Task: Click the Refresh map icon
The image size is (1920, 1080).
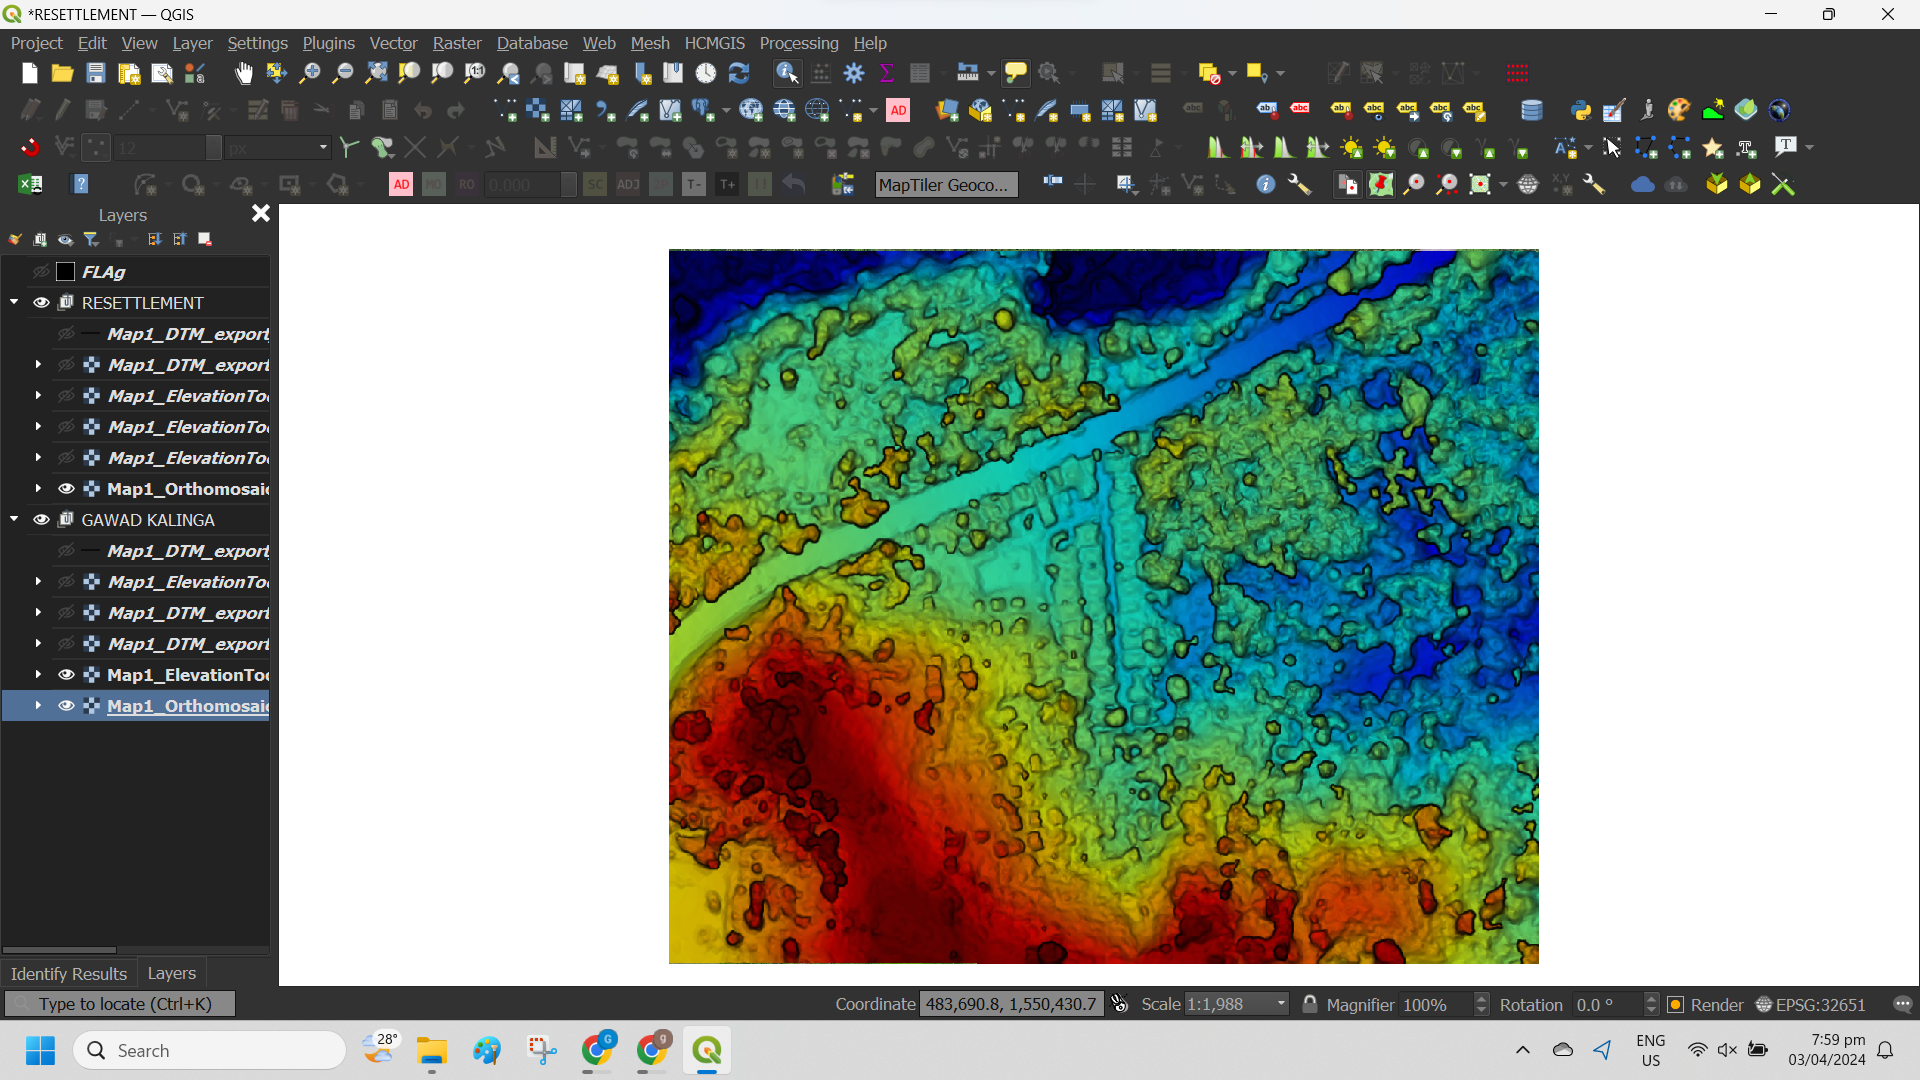Action: click(739, 73)
